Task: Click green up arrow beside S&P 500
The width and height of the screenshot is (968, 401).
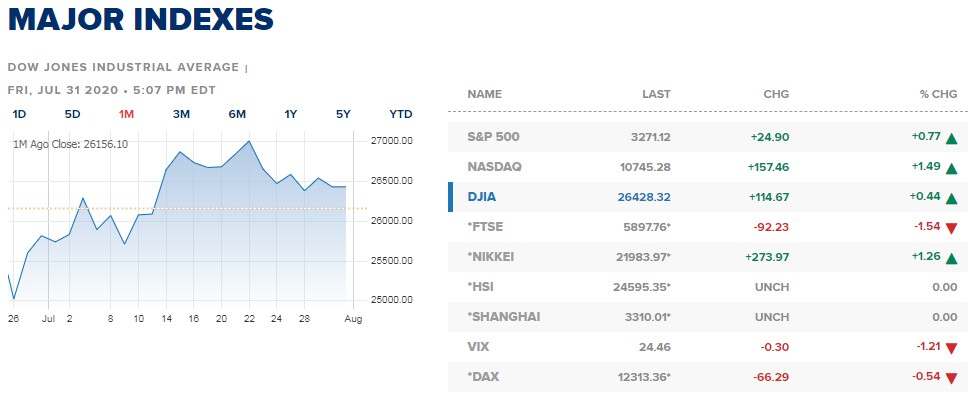Action: click(x=951, y=137)
